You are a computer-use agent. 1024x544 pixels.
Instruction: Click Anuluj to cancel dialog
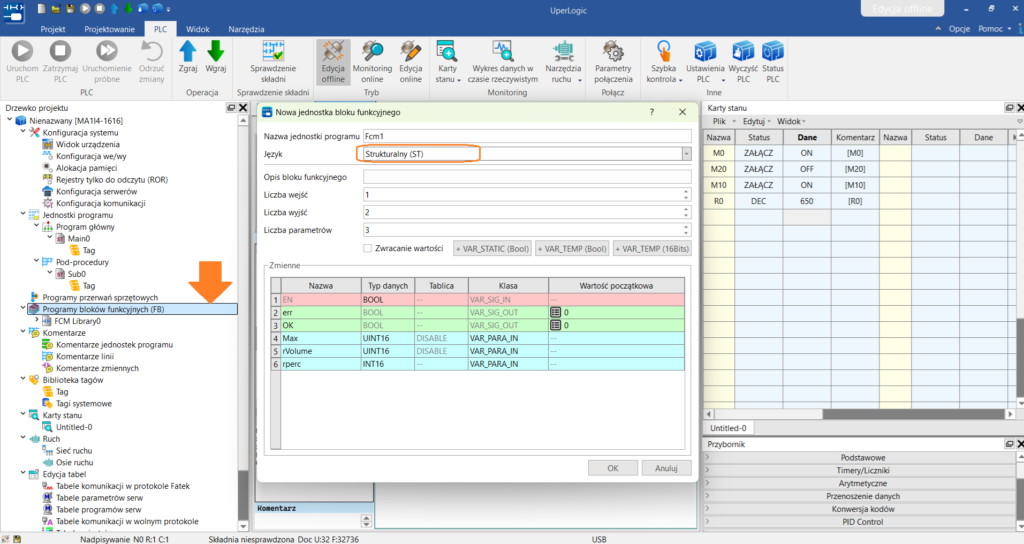click(x=666, y=468)
